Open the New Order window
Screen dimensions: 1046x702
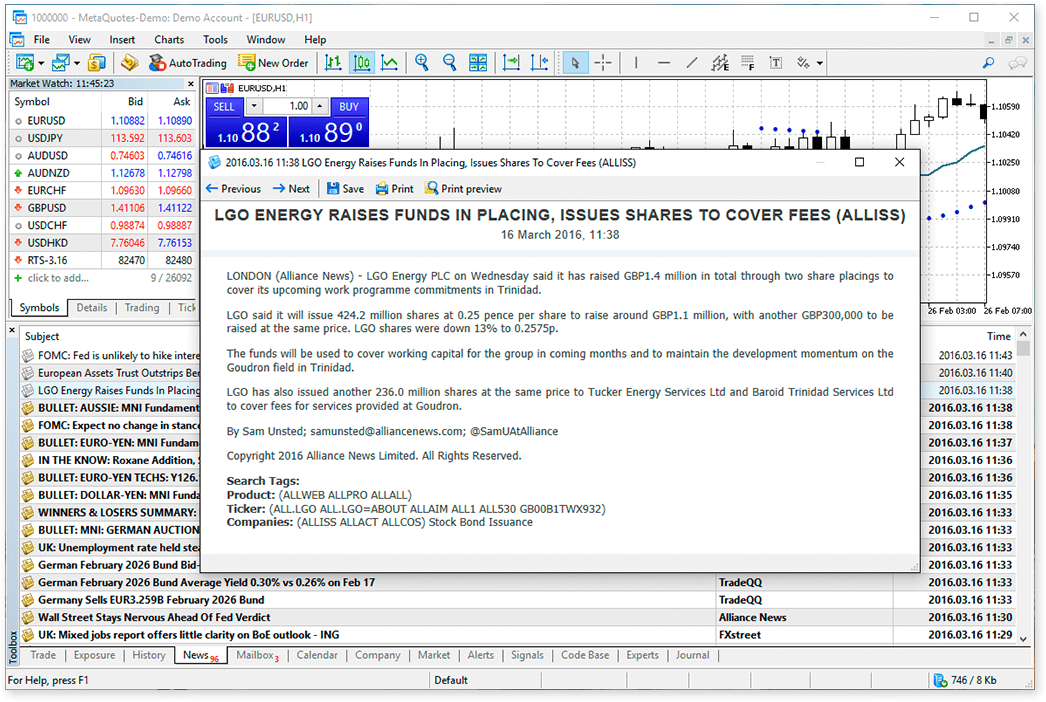click(x=274, y=63)
